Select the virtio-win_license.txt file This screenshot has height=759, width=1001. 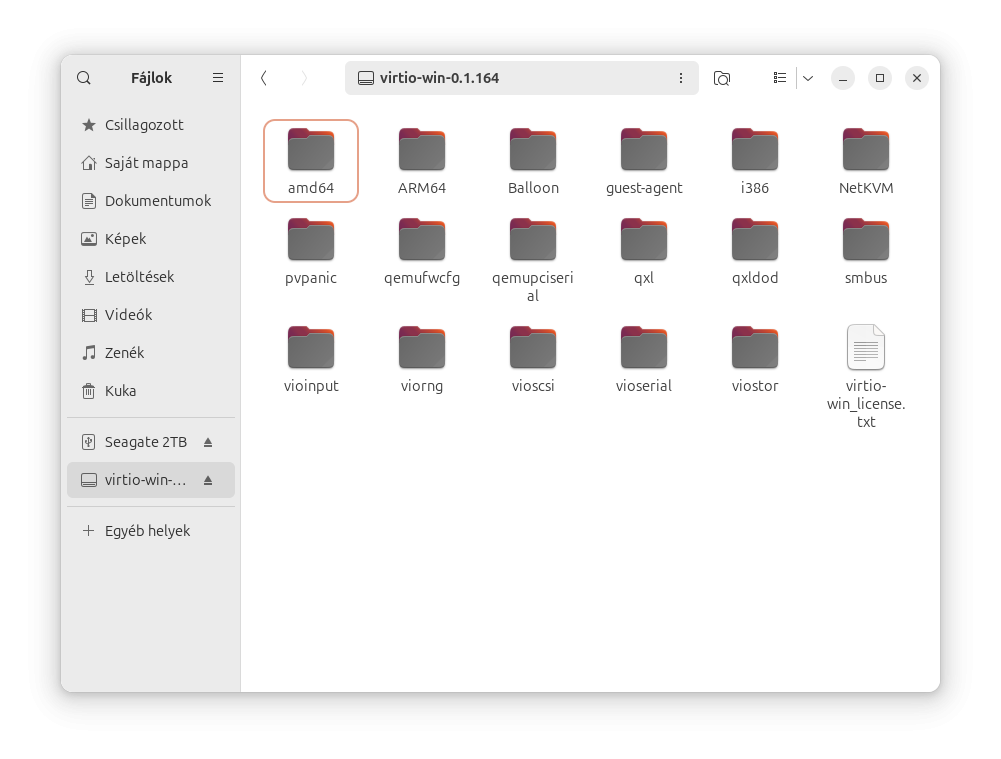[x=866, y=348]
